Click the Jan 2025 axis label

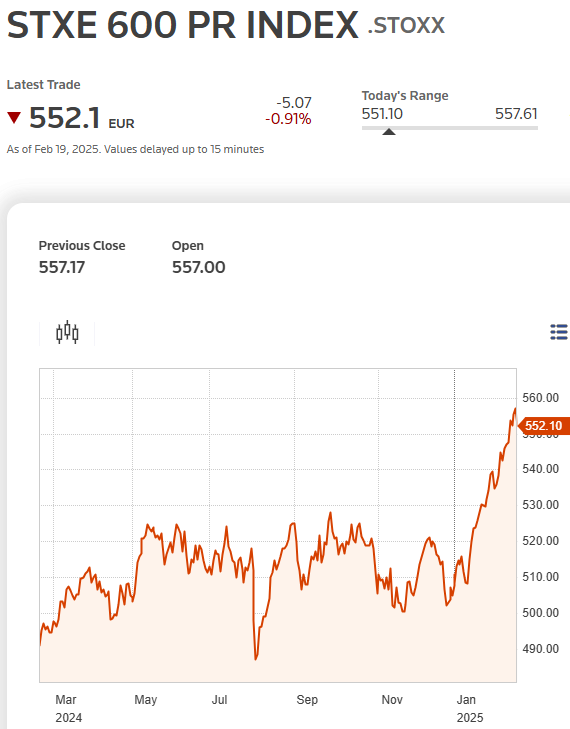(x=470, y=709)
